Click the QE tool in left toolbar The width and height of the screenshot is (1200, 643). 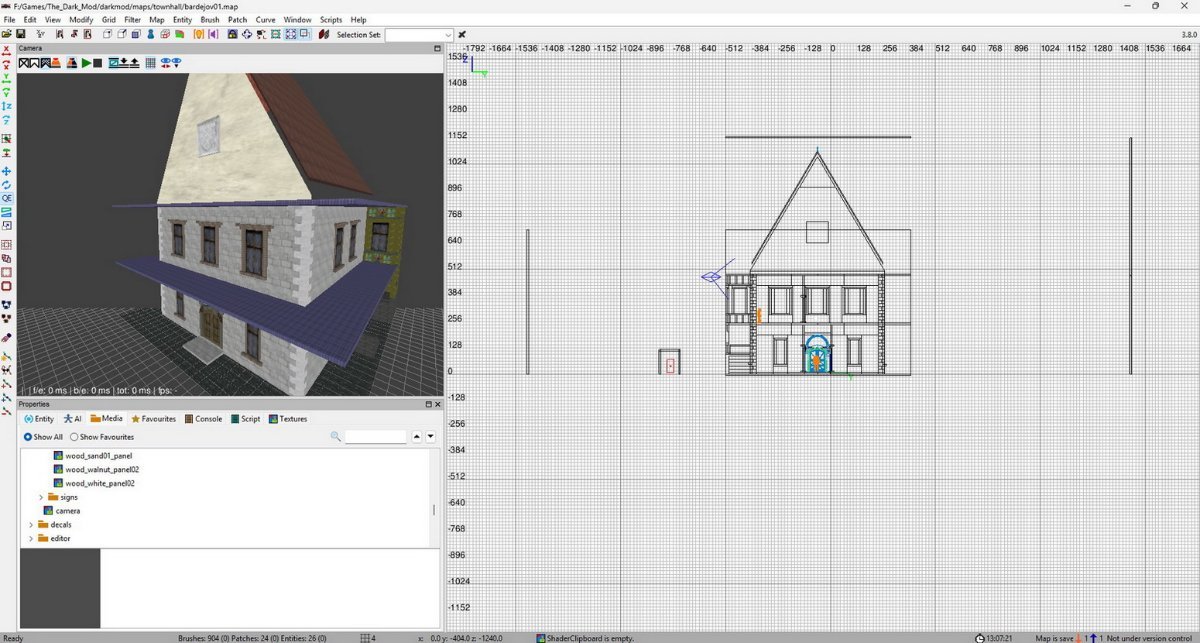[x=7, y=198]
